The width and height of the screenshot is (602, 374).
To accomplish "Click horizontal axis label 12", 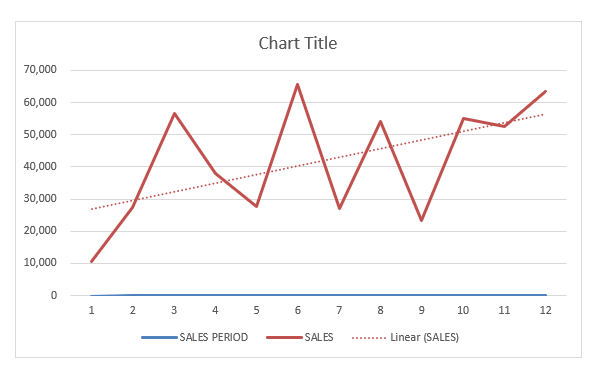I will point(545,310).
